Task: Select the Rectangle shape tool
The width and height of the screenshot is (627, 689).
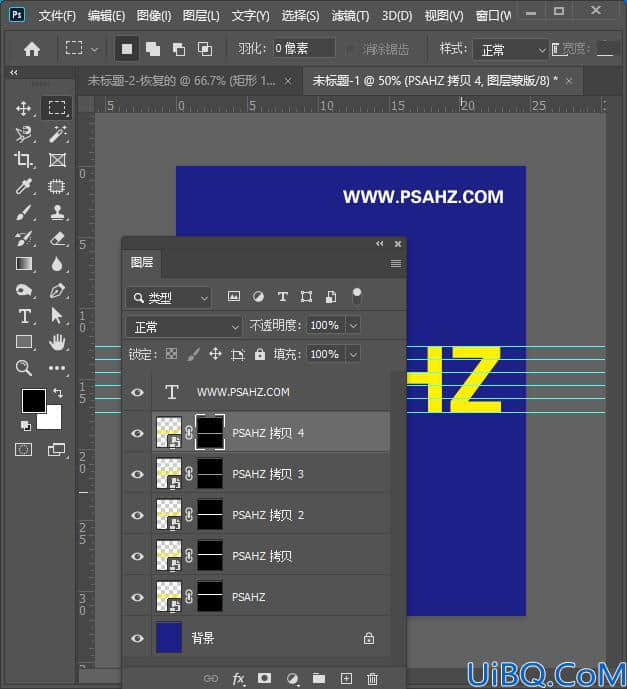Action: [x=23, y=342]
